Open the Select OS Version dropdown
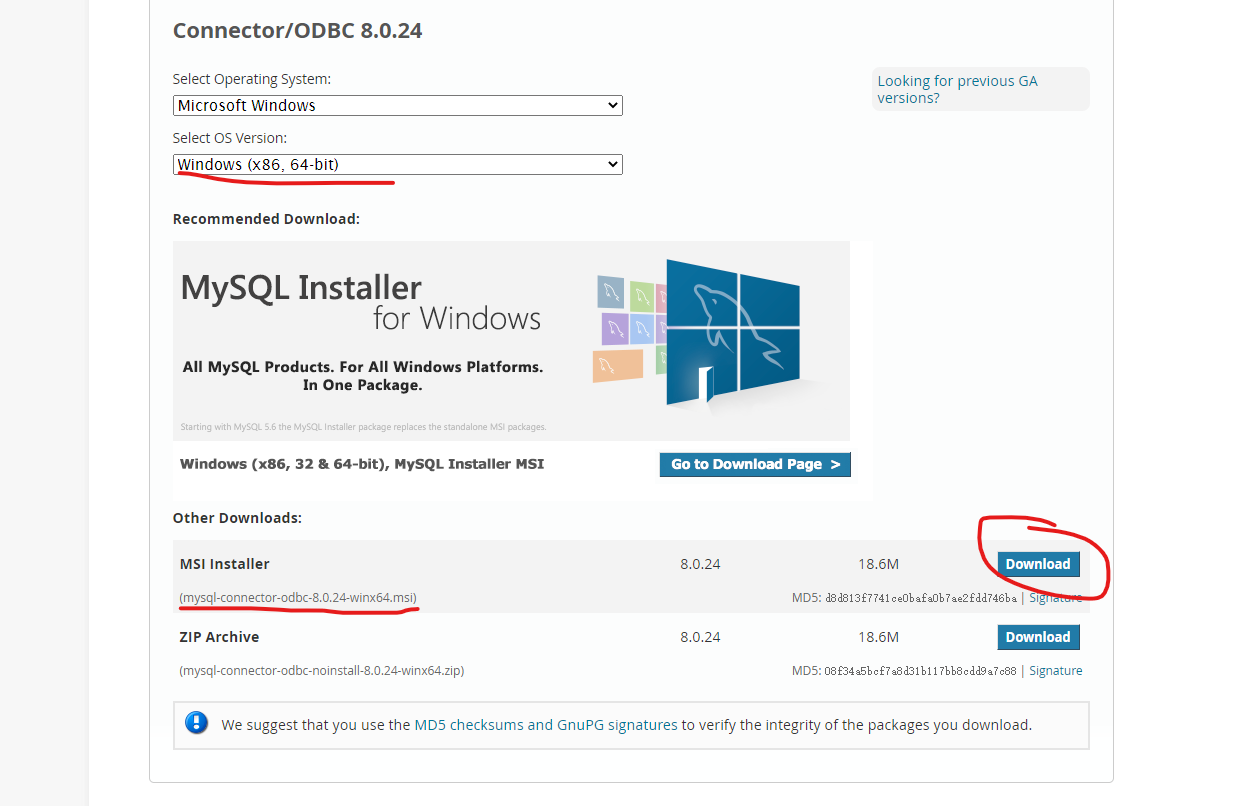 (x=397, y=164)
